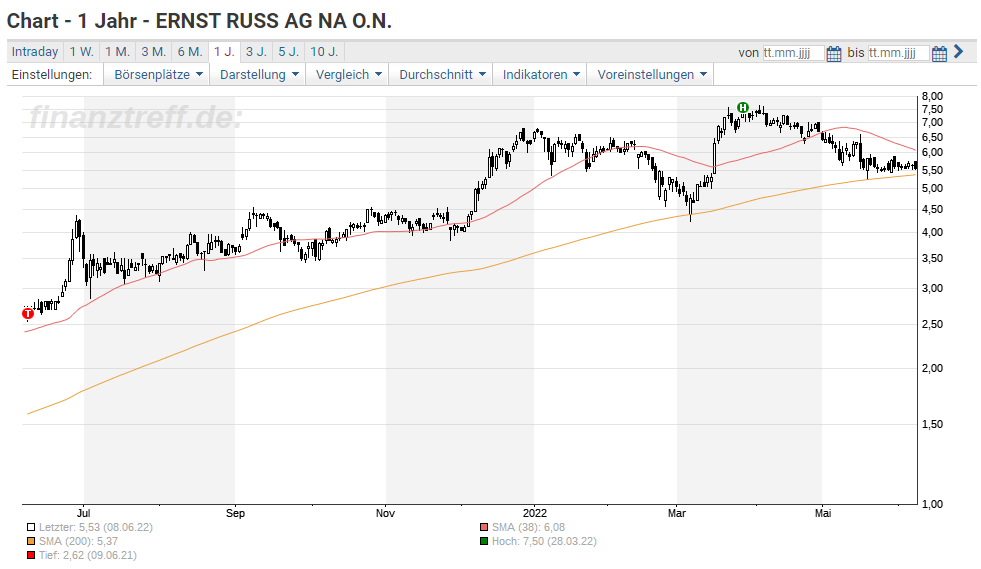Viewport: 981px width, 569px height.
Task: Click the red T low marker
Action: tap(28, 314)
